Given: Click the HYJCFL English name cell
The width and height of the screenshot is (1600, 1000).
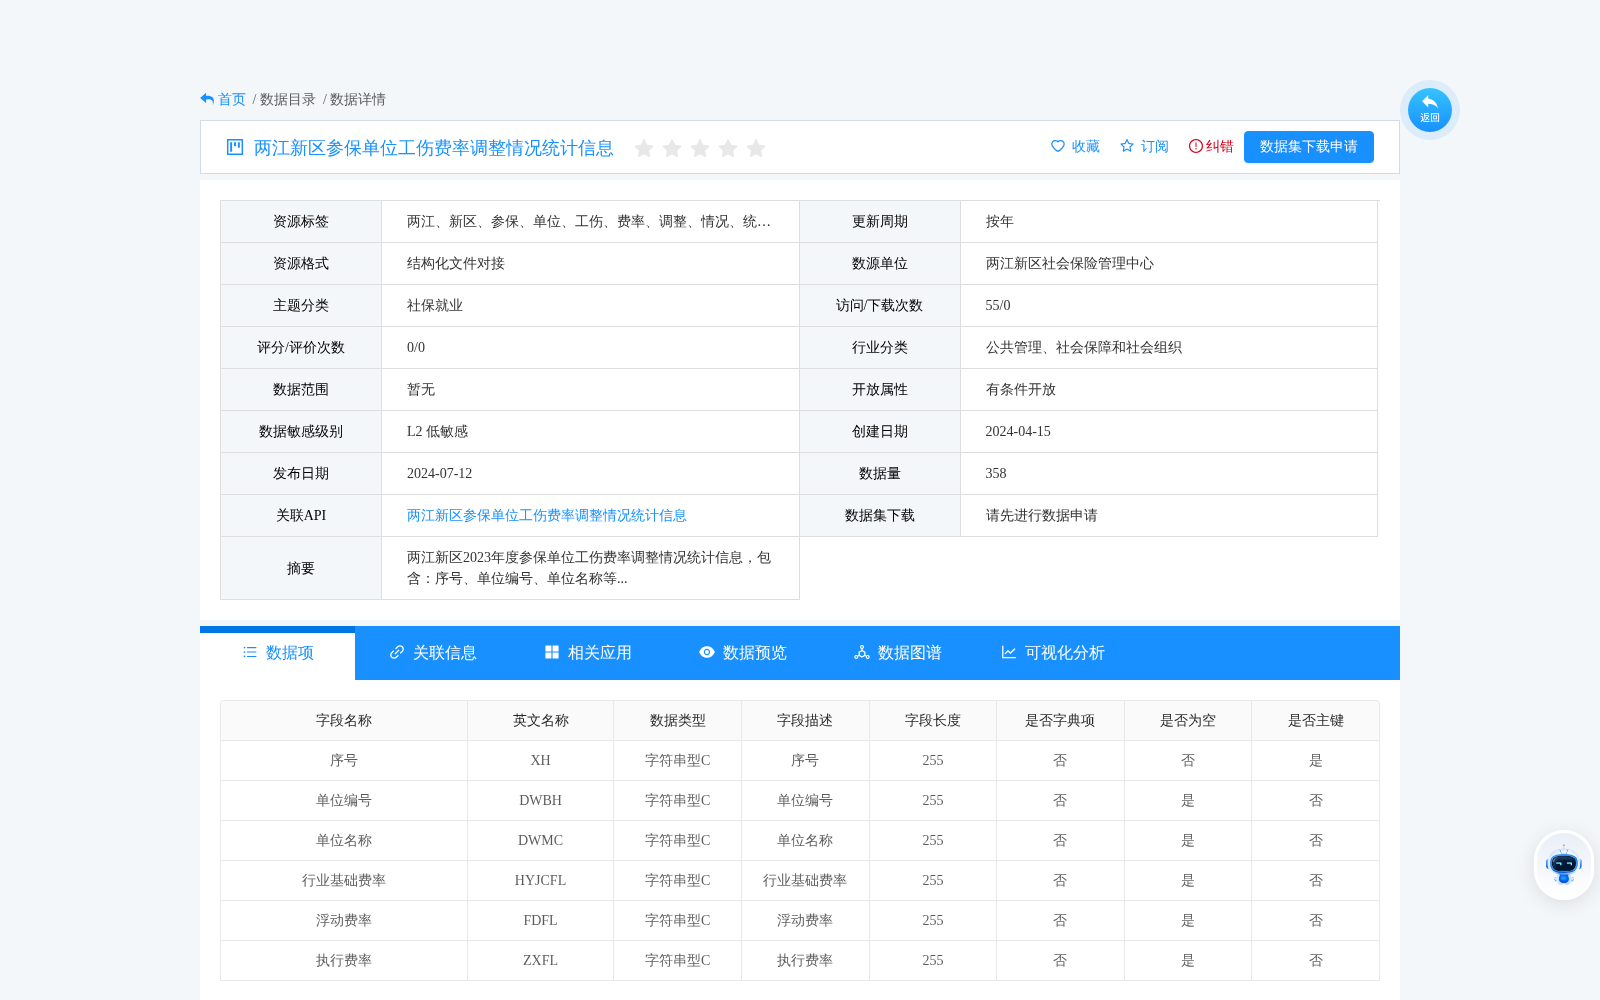Looking at the screenshot, I should pos(541,880).
